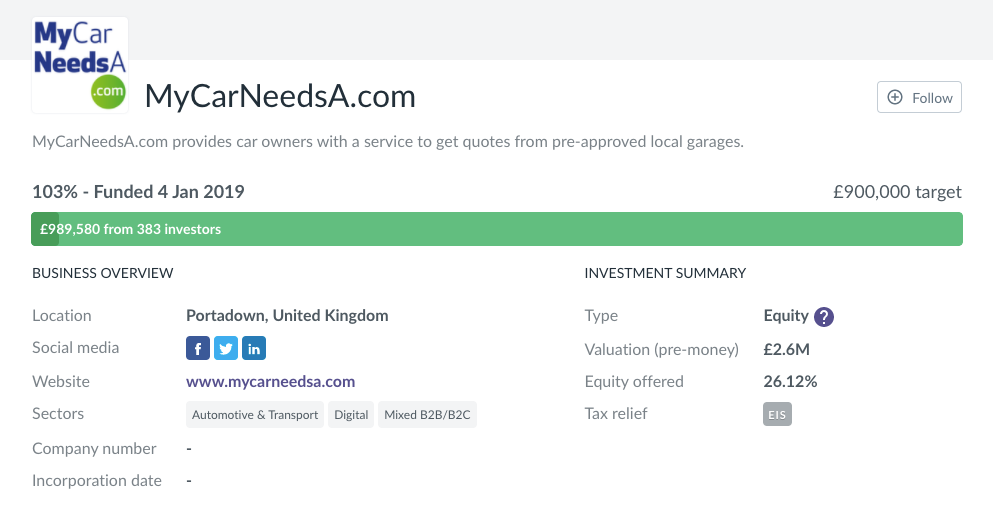Click the Investment Summary heading
Image resolution: width=993 pixels, height=510 pixels.
(x=665, y=273)
